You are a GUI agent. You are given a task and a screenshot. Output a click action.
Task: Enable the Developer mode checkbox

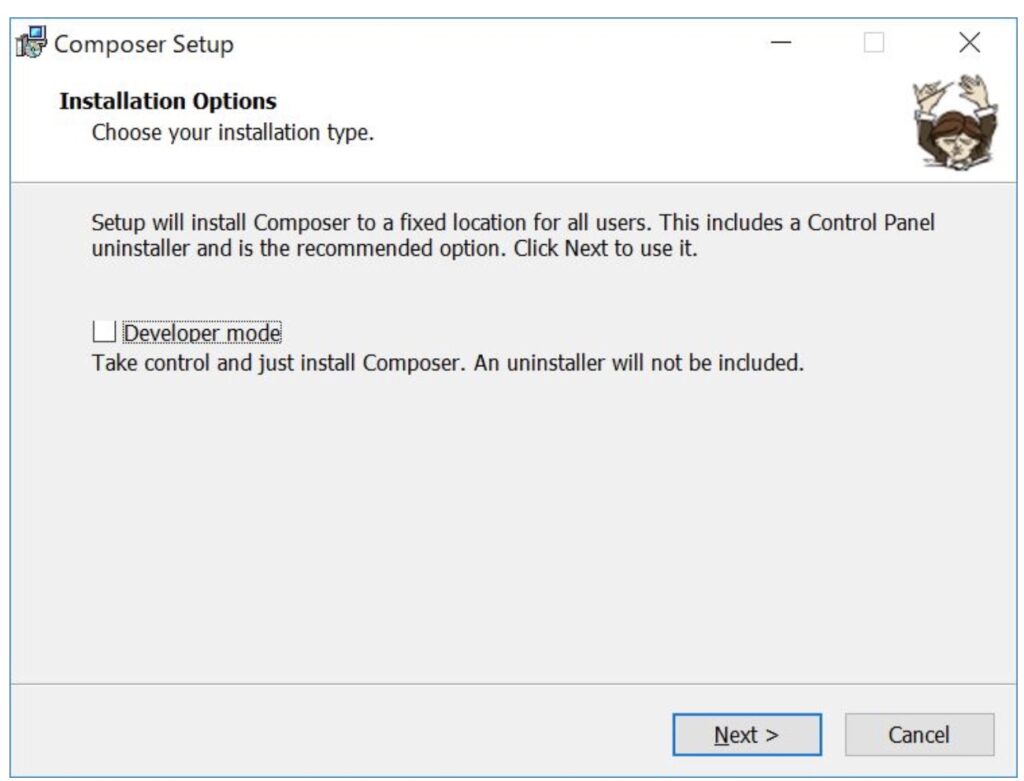104,332
